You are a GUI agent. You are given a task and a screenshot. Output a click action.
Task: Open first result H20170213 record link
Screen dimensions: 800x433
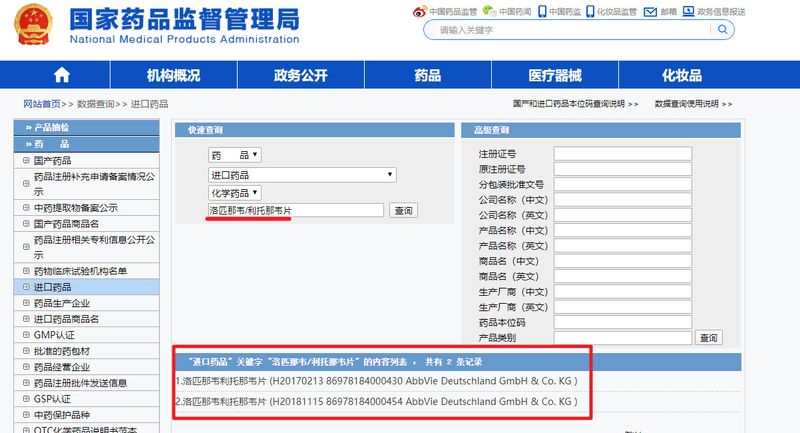pyautogui.click(x=375, y=381)
